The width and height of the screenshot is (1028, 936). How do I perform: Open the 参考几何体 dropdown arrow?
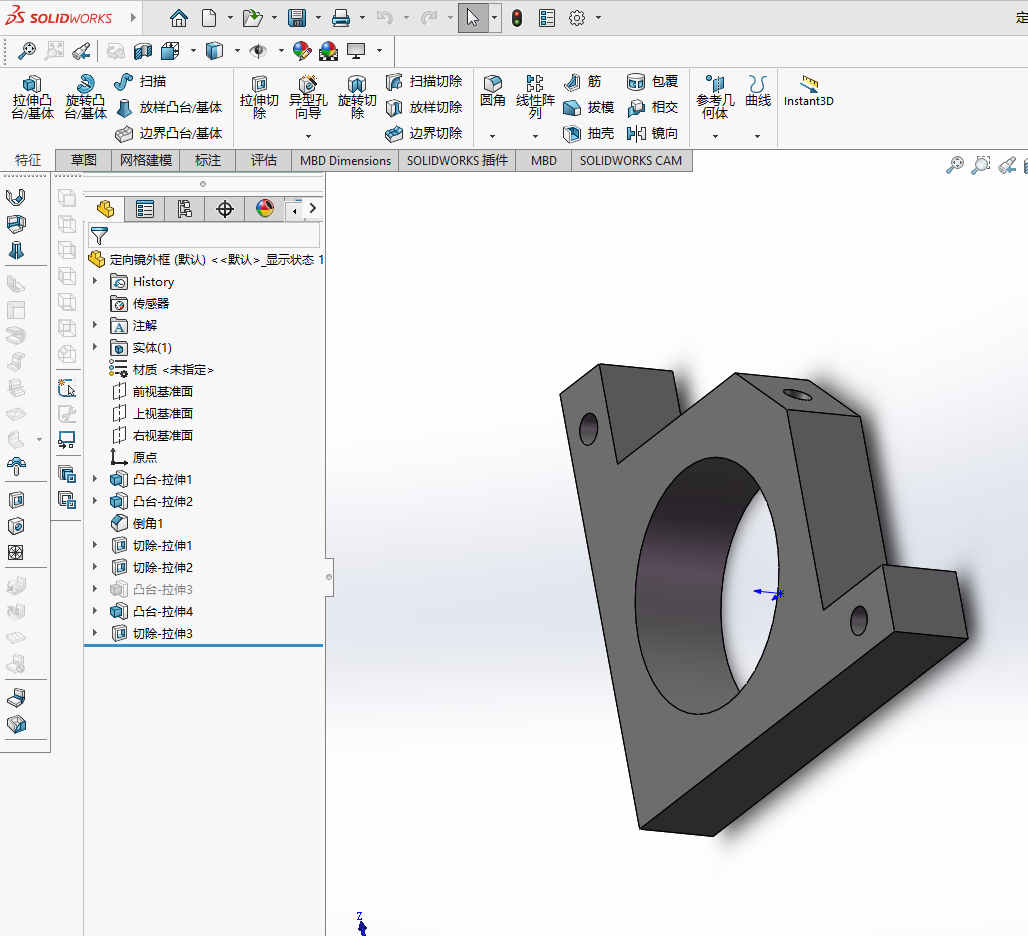point(715,136)
